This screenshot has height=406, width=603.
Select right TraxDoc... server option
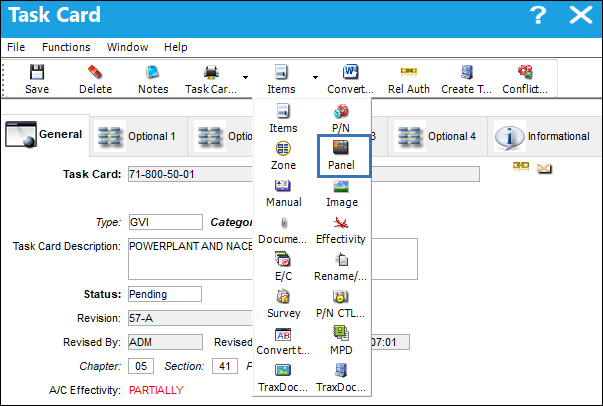(341, 378)
